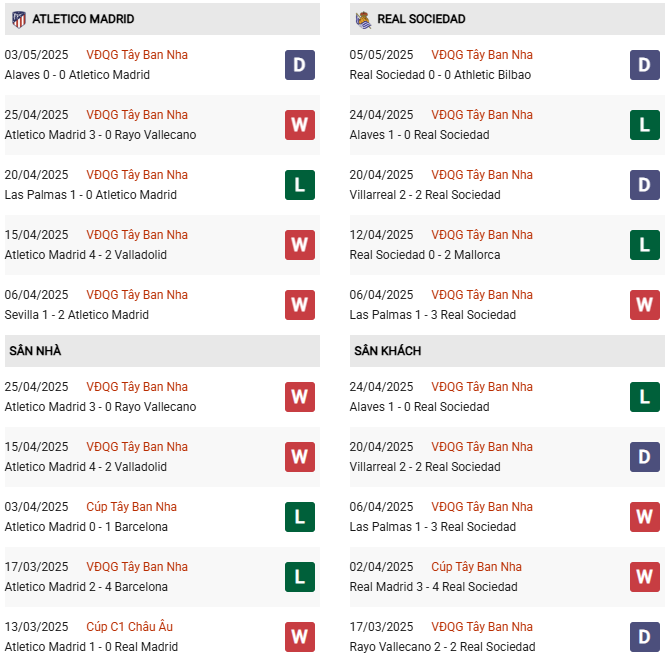This screenshot has height=663, width=666.
Task: Click the D badge for Rayo Vallecano 2-2 Real Sociedad
Action: click(645, 637)
